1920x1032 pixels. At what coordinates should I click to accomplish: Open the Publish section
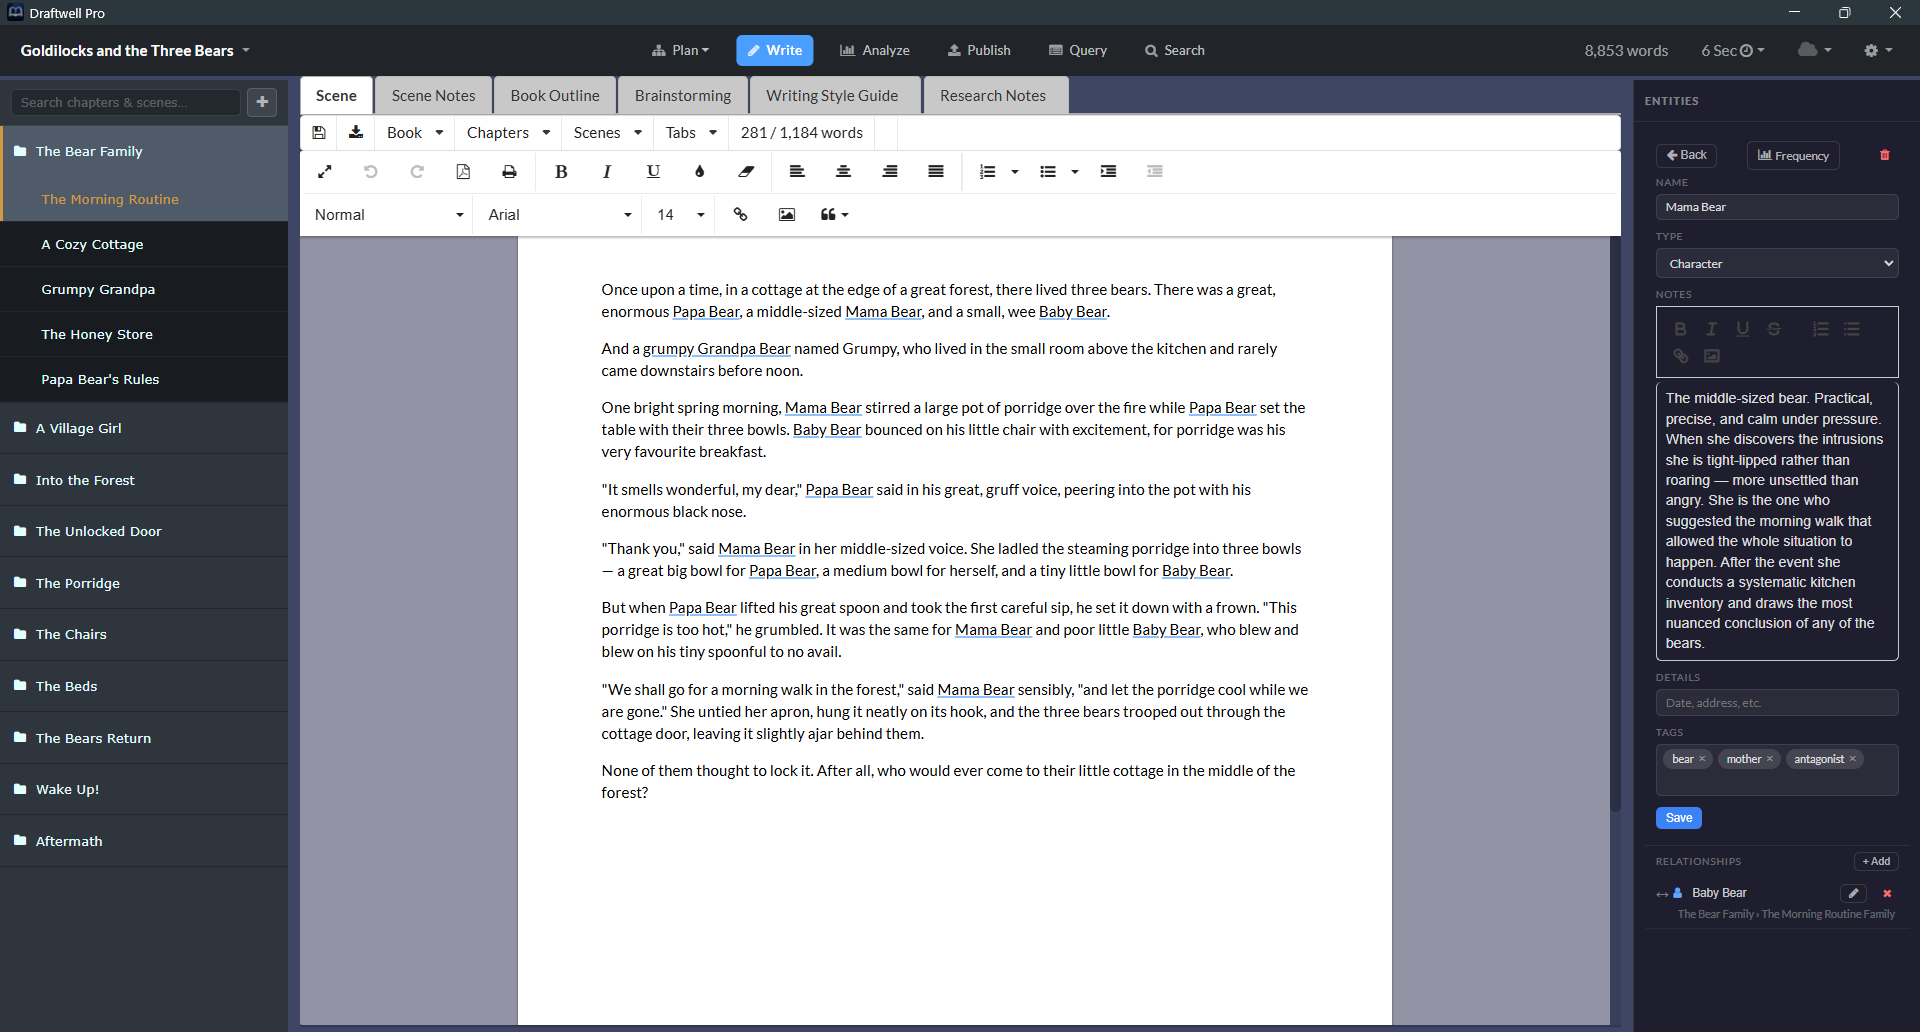(x=979, y=50)
